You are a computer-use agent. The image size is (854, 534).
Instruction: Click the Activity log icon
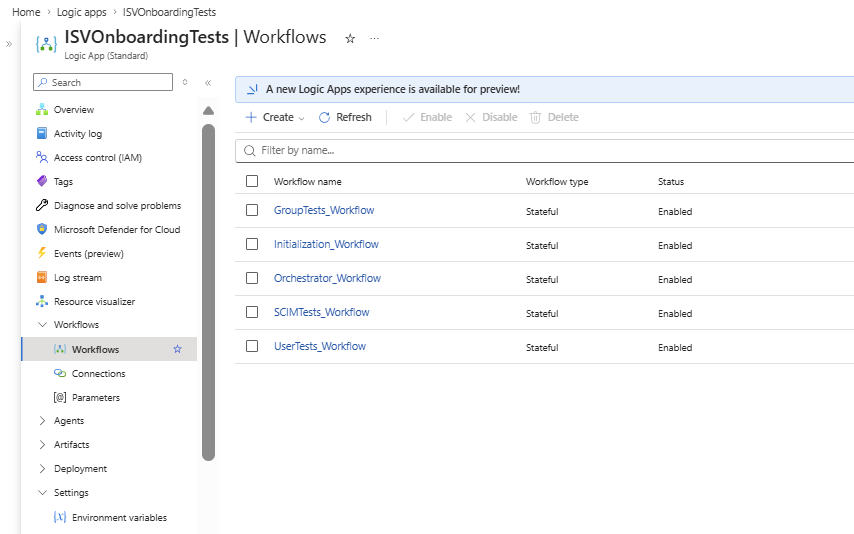(42, 134)
